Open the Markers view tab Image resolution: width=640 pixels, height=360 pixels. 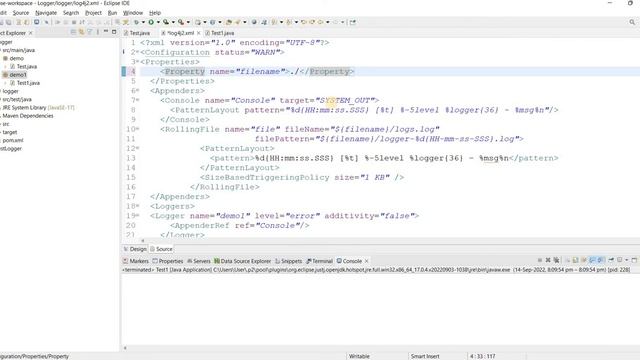[x=136, y=261]
